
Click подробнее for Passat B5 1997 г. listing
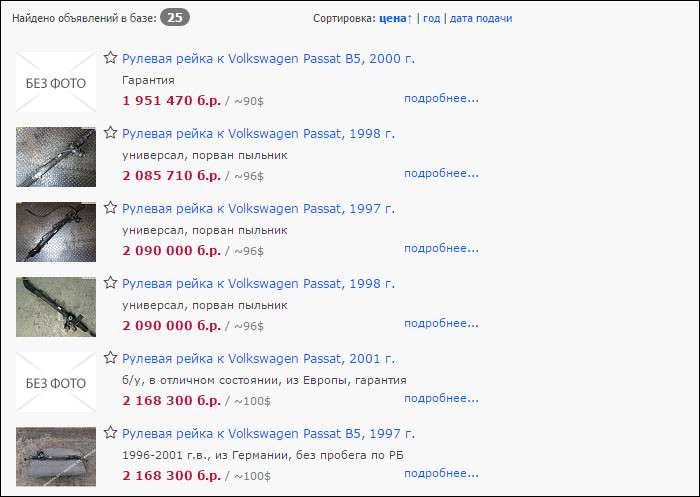pos(441,473)
